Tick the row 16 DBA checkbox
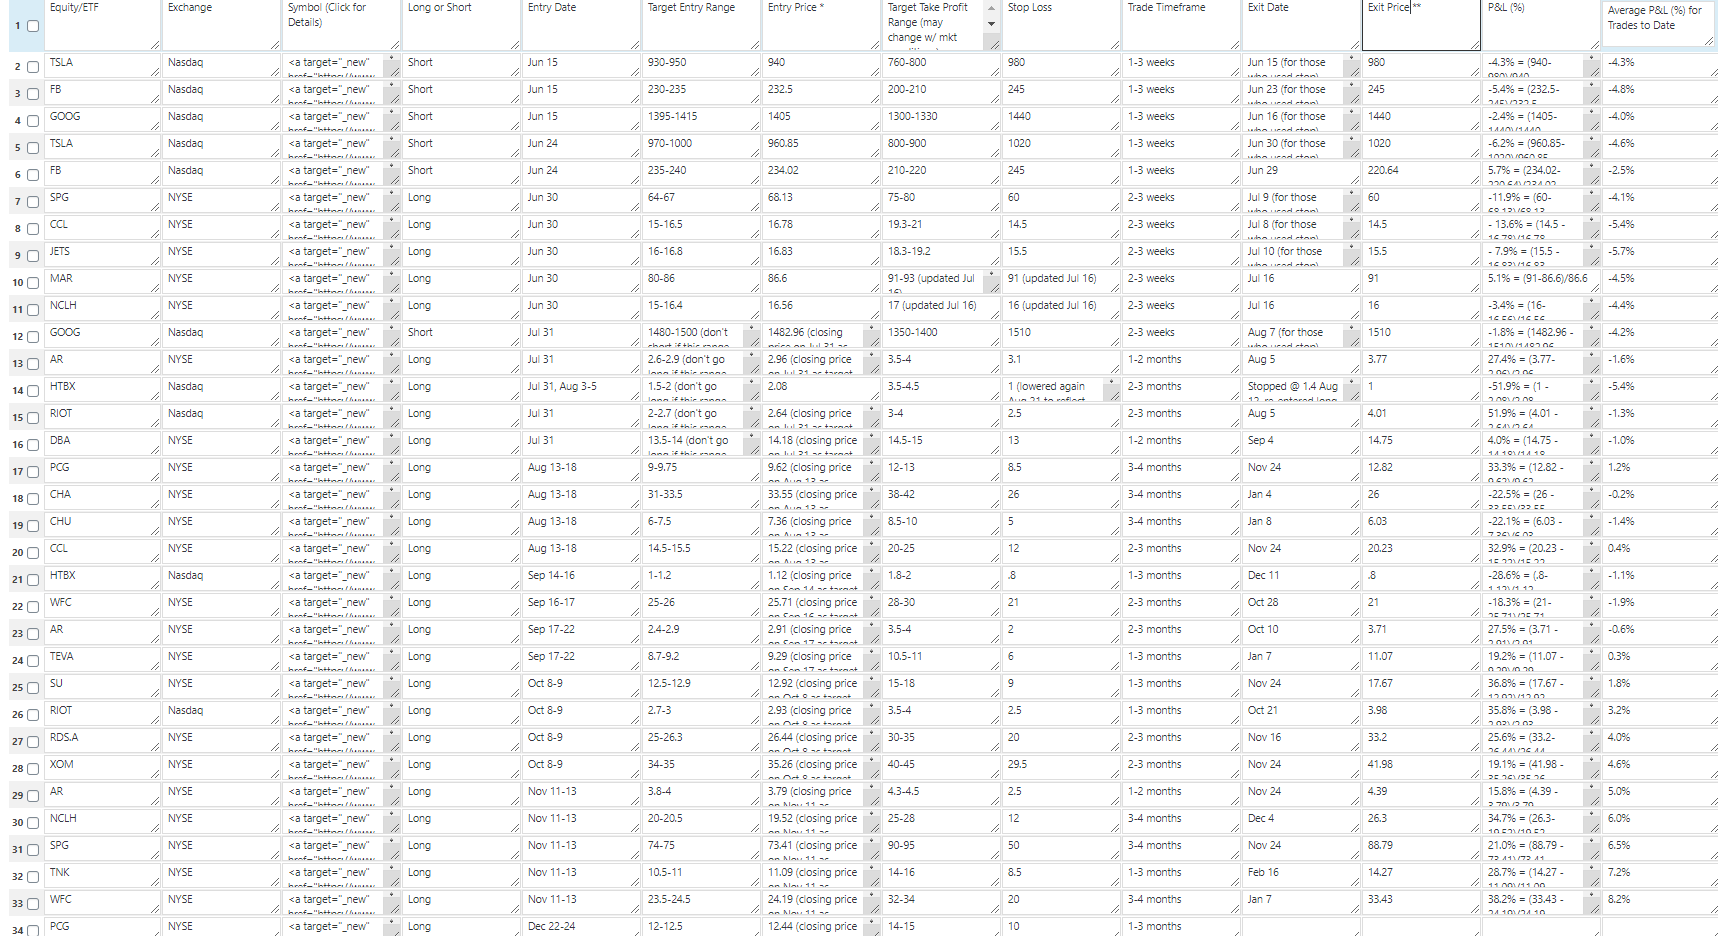 (x=33, y=445)
